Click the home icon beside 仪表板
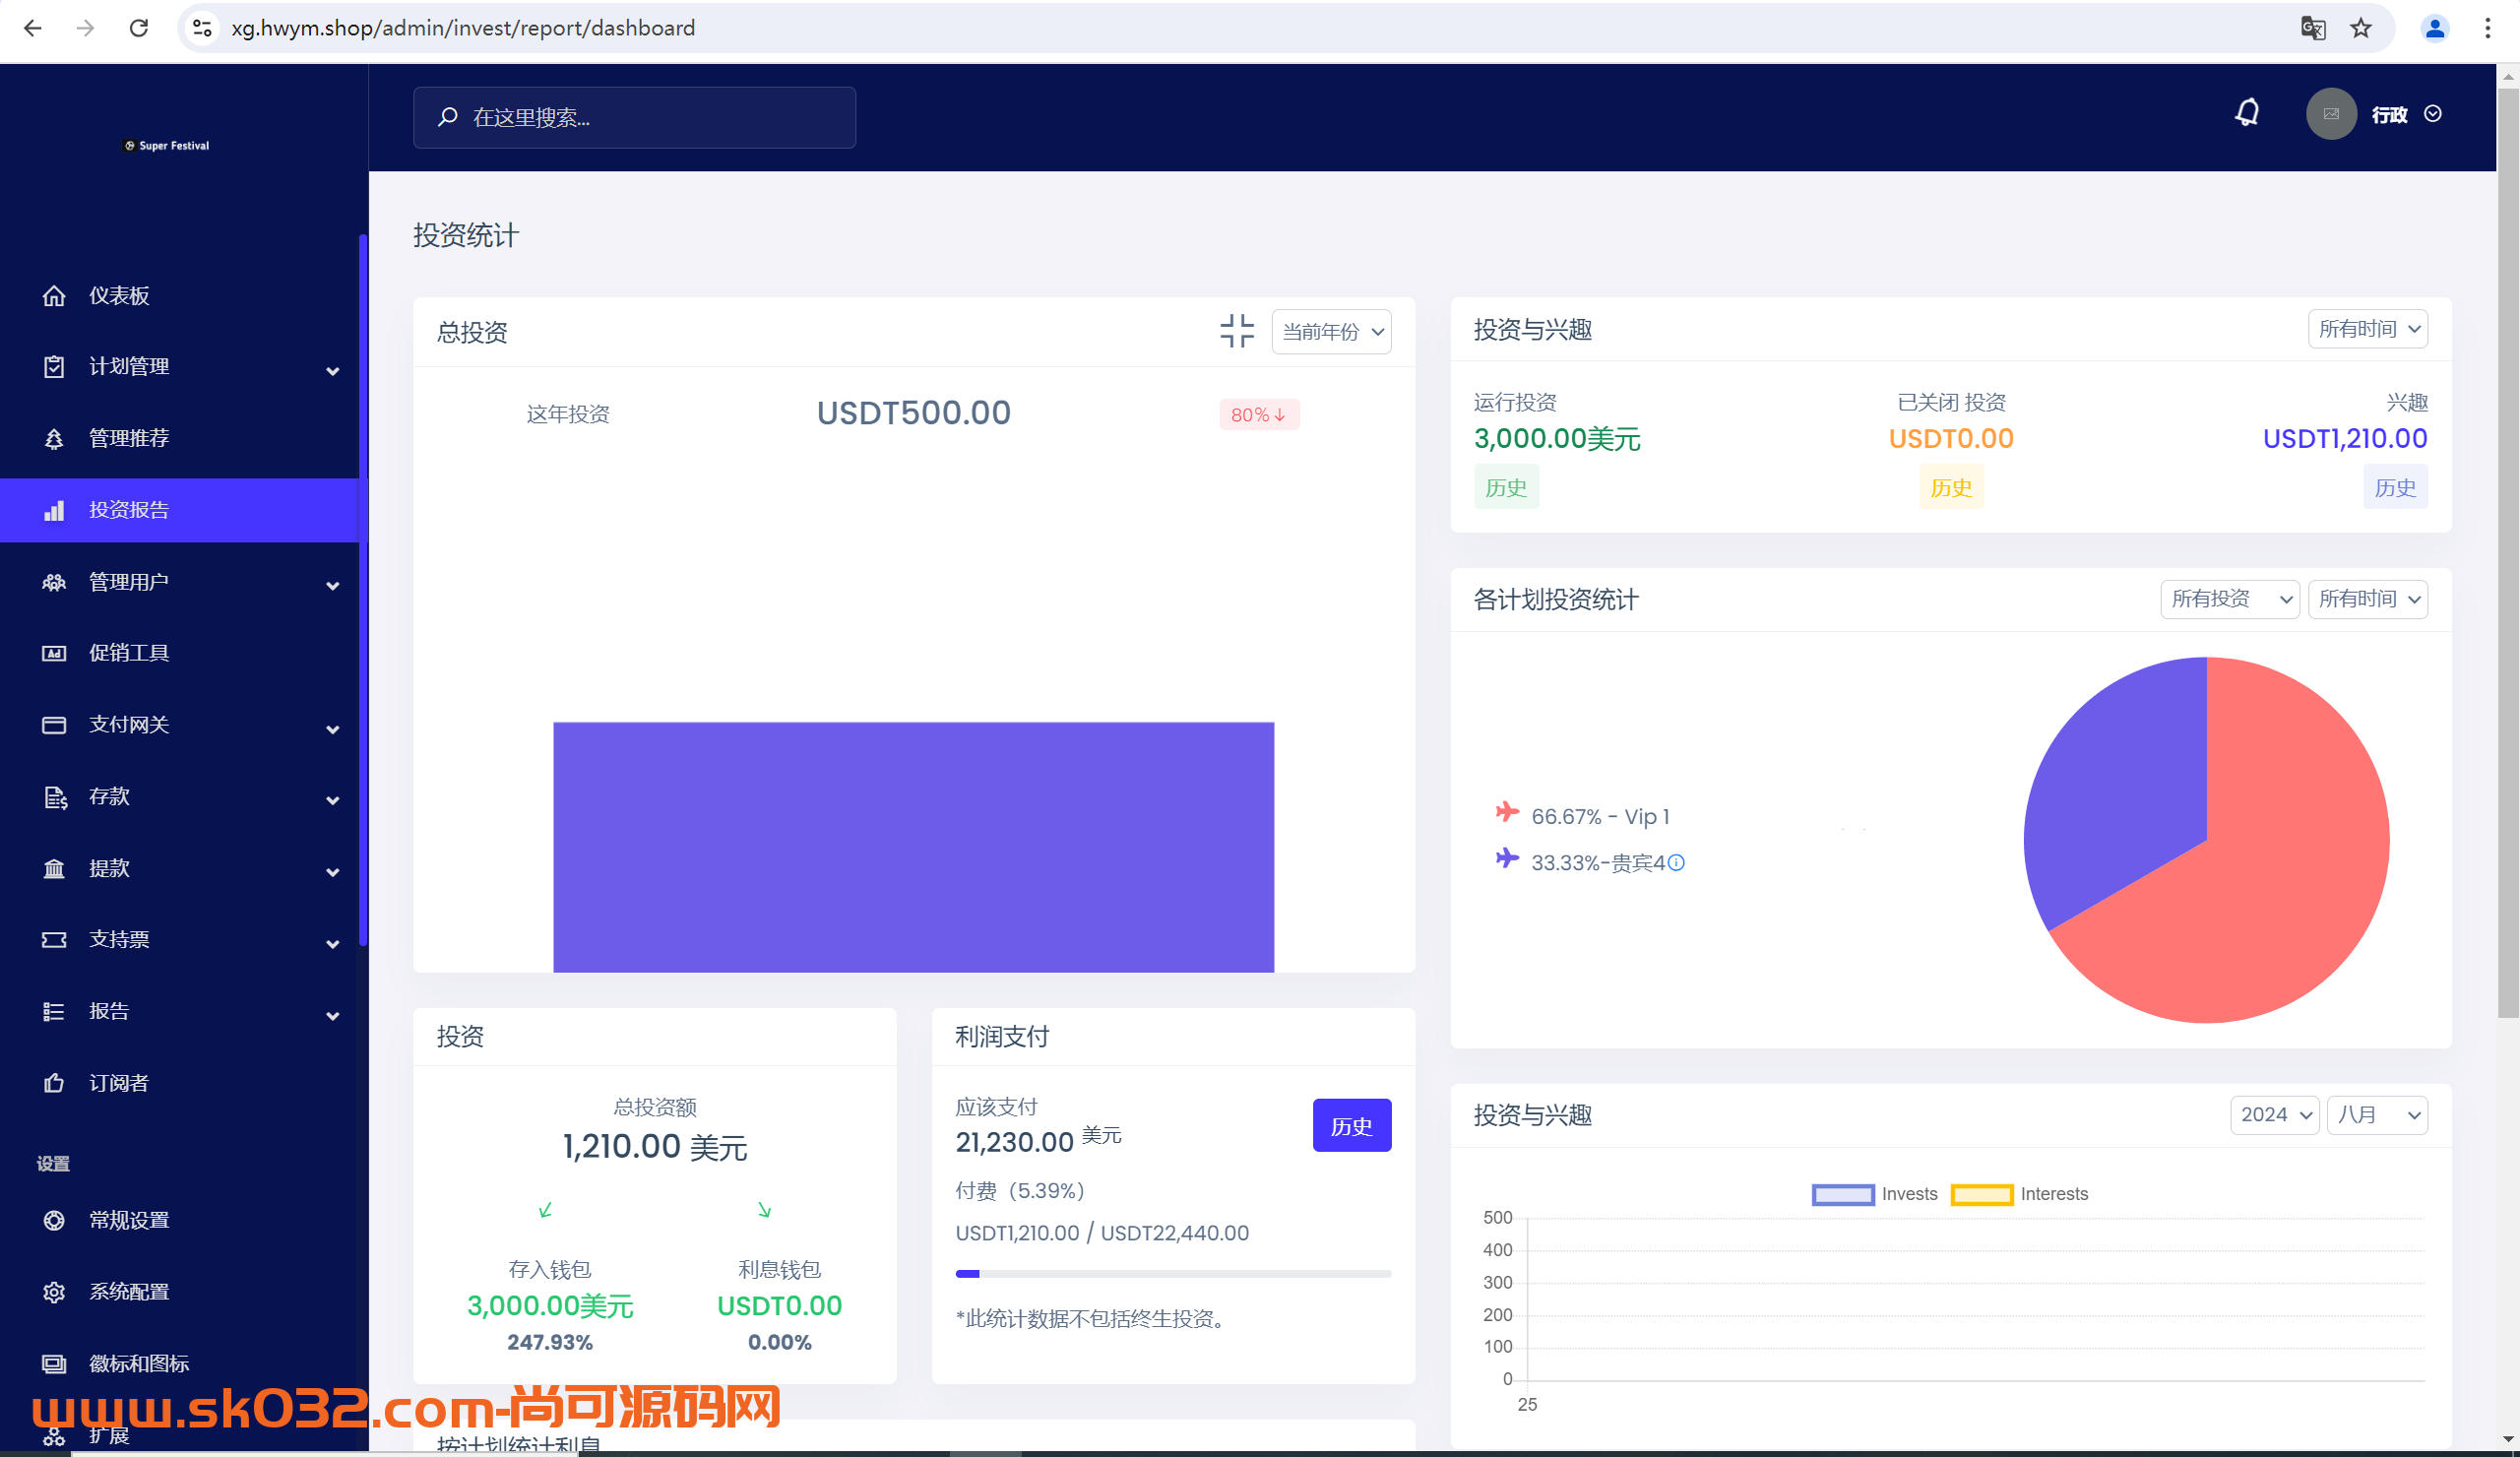The image size is (2520, 1457). tap(54, 296)
